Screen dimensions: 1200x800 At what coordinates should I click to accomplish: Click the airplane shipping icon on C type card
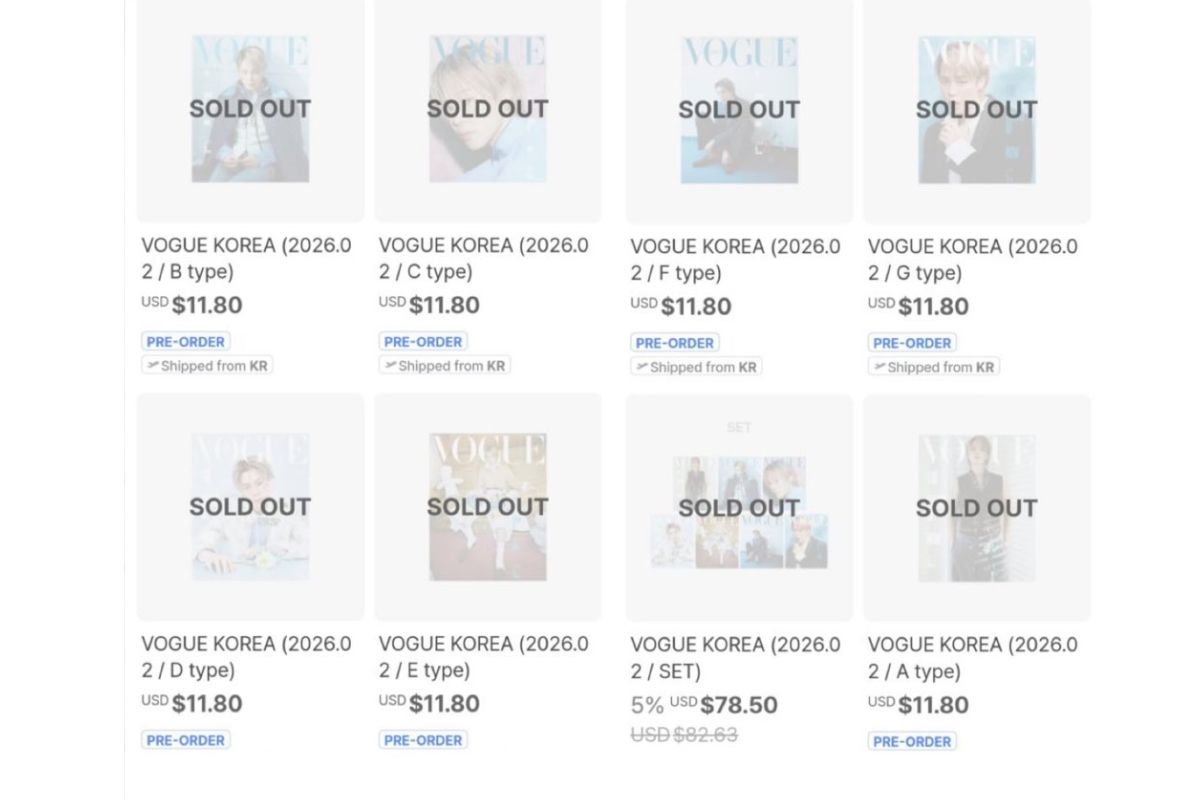(390, 366)
